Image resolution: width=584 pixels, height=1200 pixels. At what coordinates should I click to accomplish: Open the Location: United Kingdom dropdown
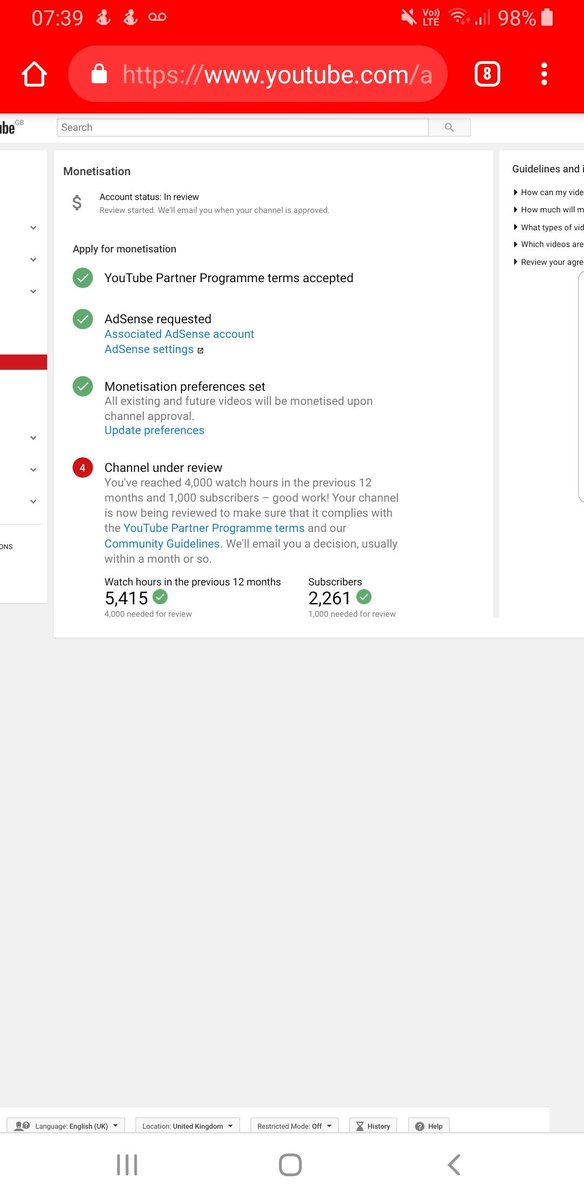(187, 1126)
